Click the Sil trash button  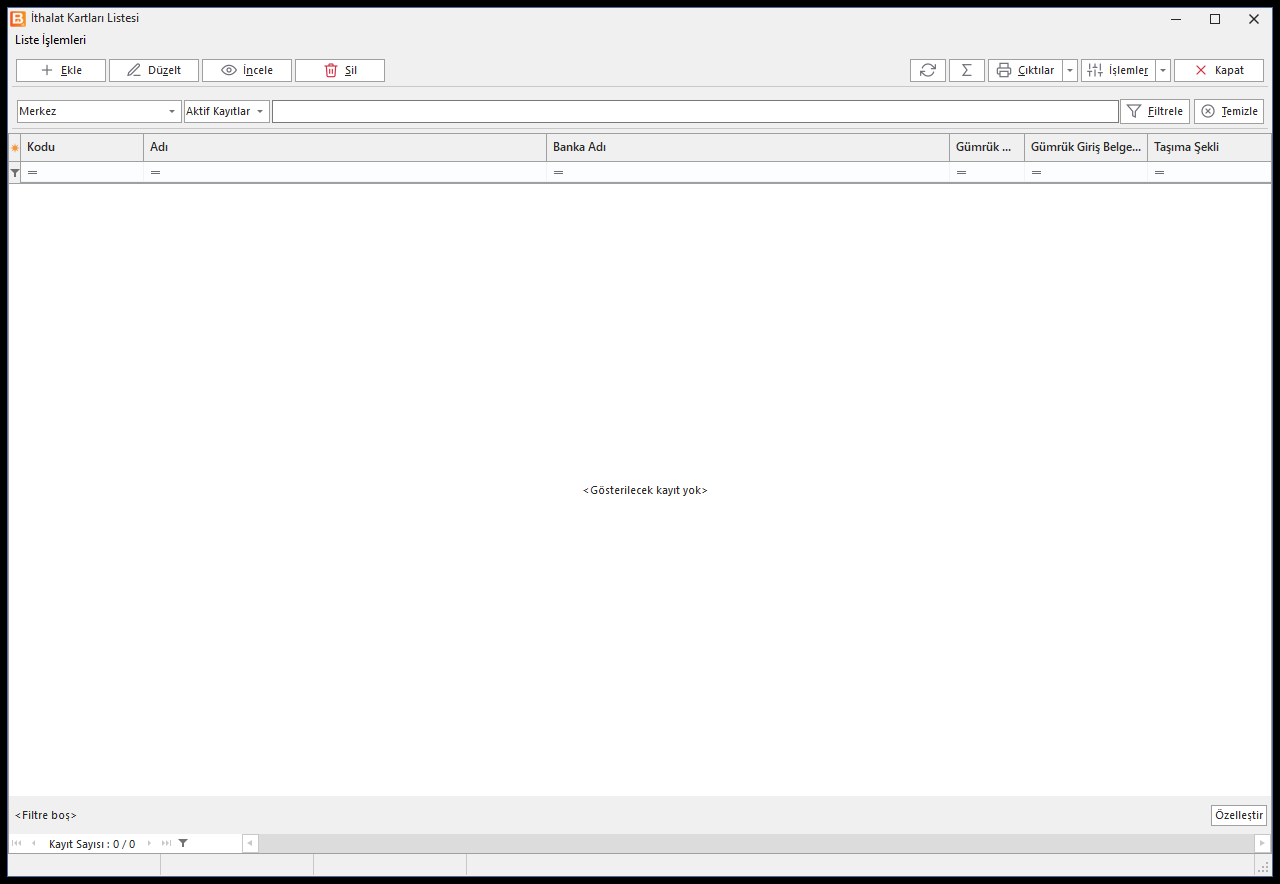click(340, 70)
